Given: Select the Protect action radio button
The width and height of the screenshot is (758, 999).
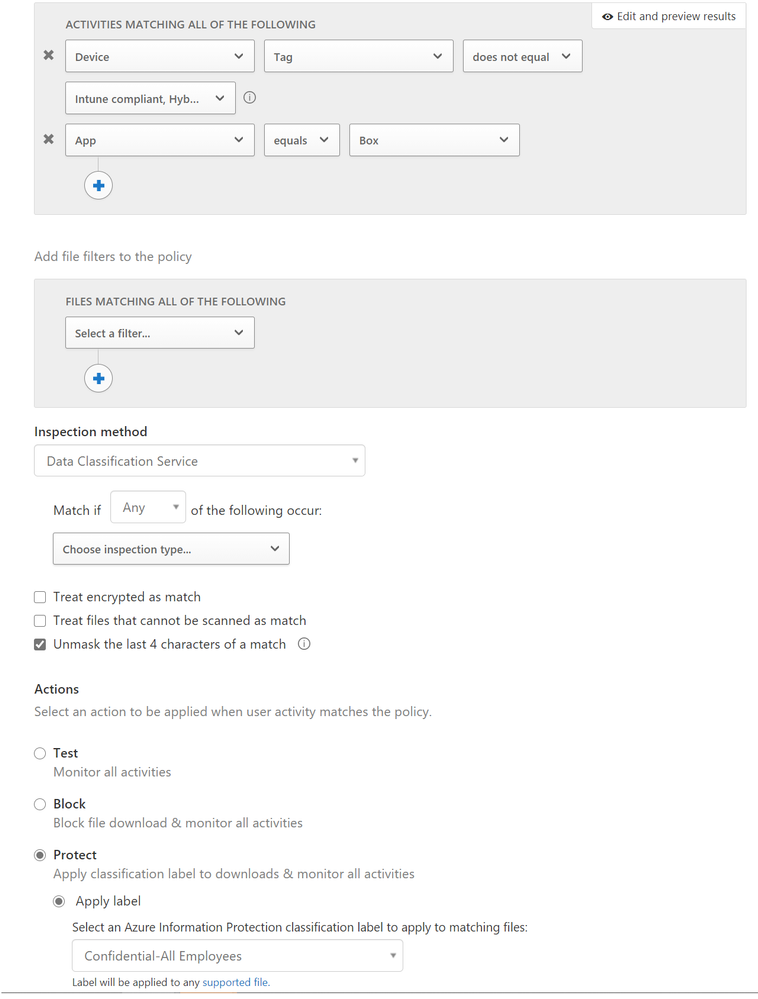Looking at the screenshot, I should (x=40, y=855).
